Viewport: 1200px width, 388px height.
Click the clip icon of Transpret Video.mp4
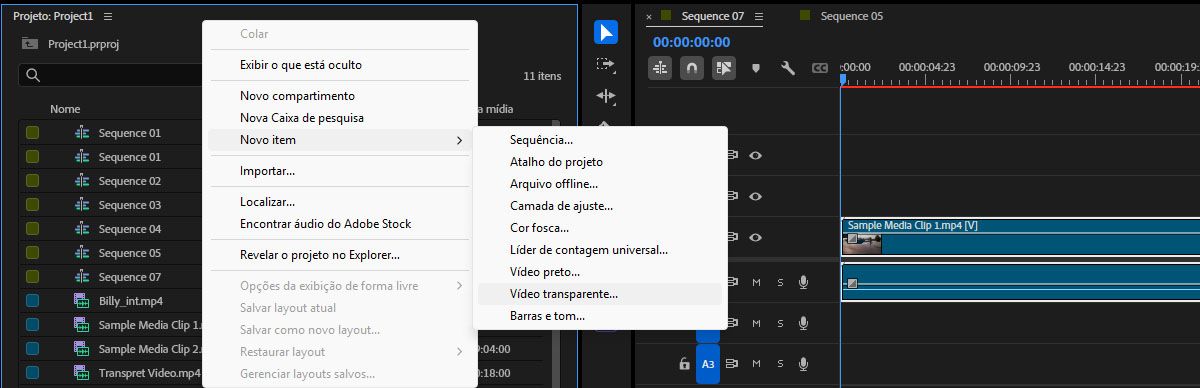click(x=82, y=373)
